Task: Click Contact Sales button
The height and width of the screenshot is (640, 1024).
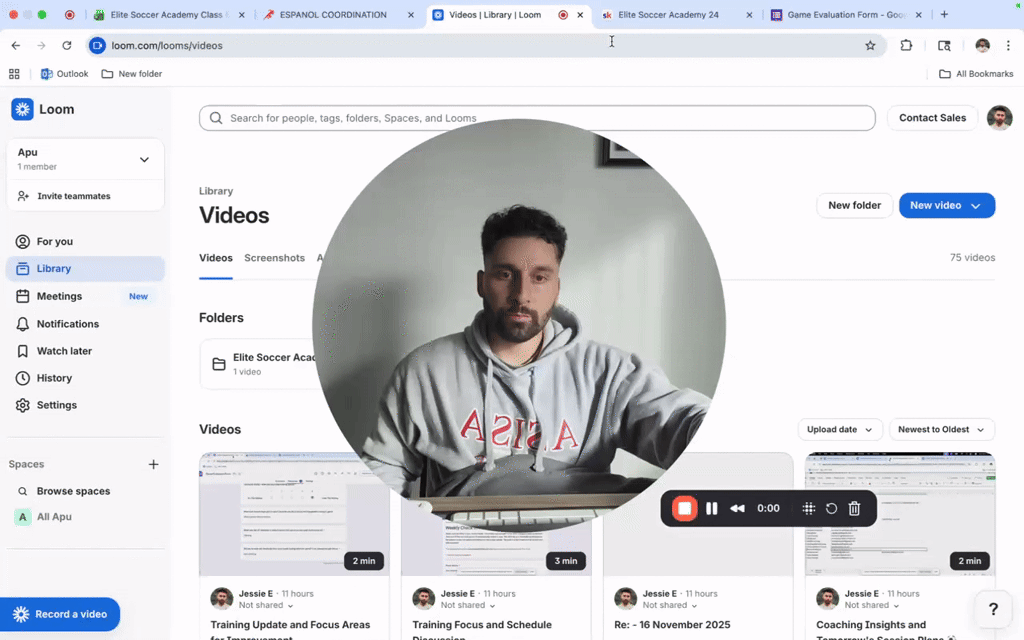Action: (x=932, y=118)
